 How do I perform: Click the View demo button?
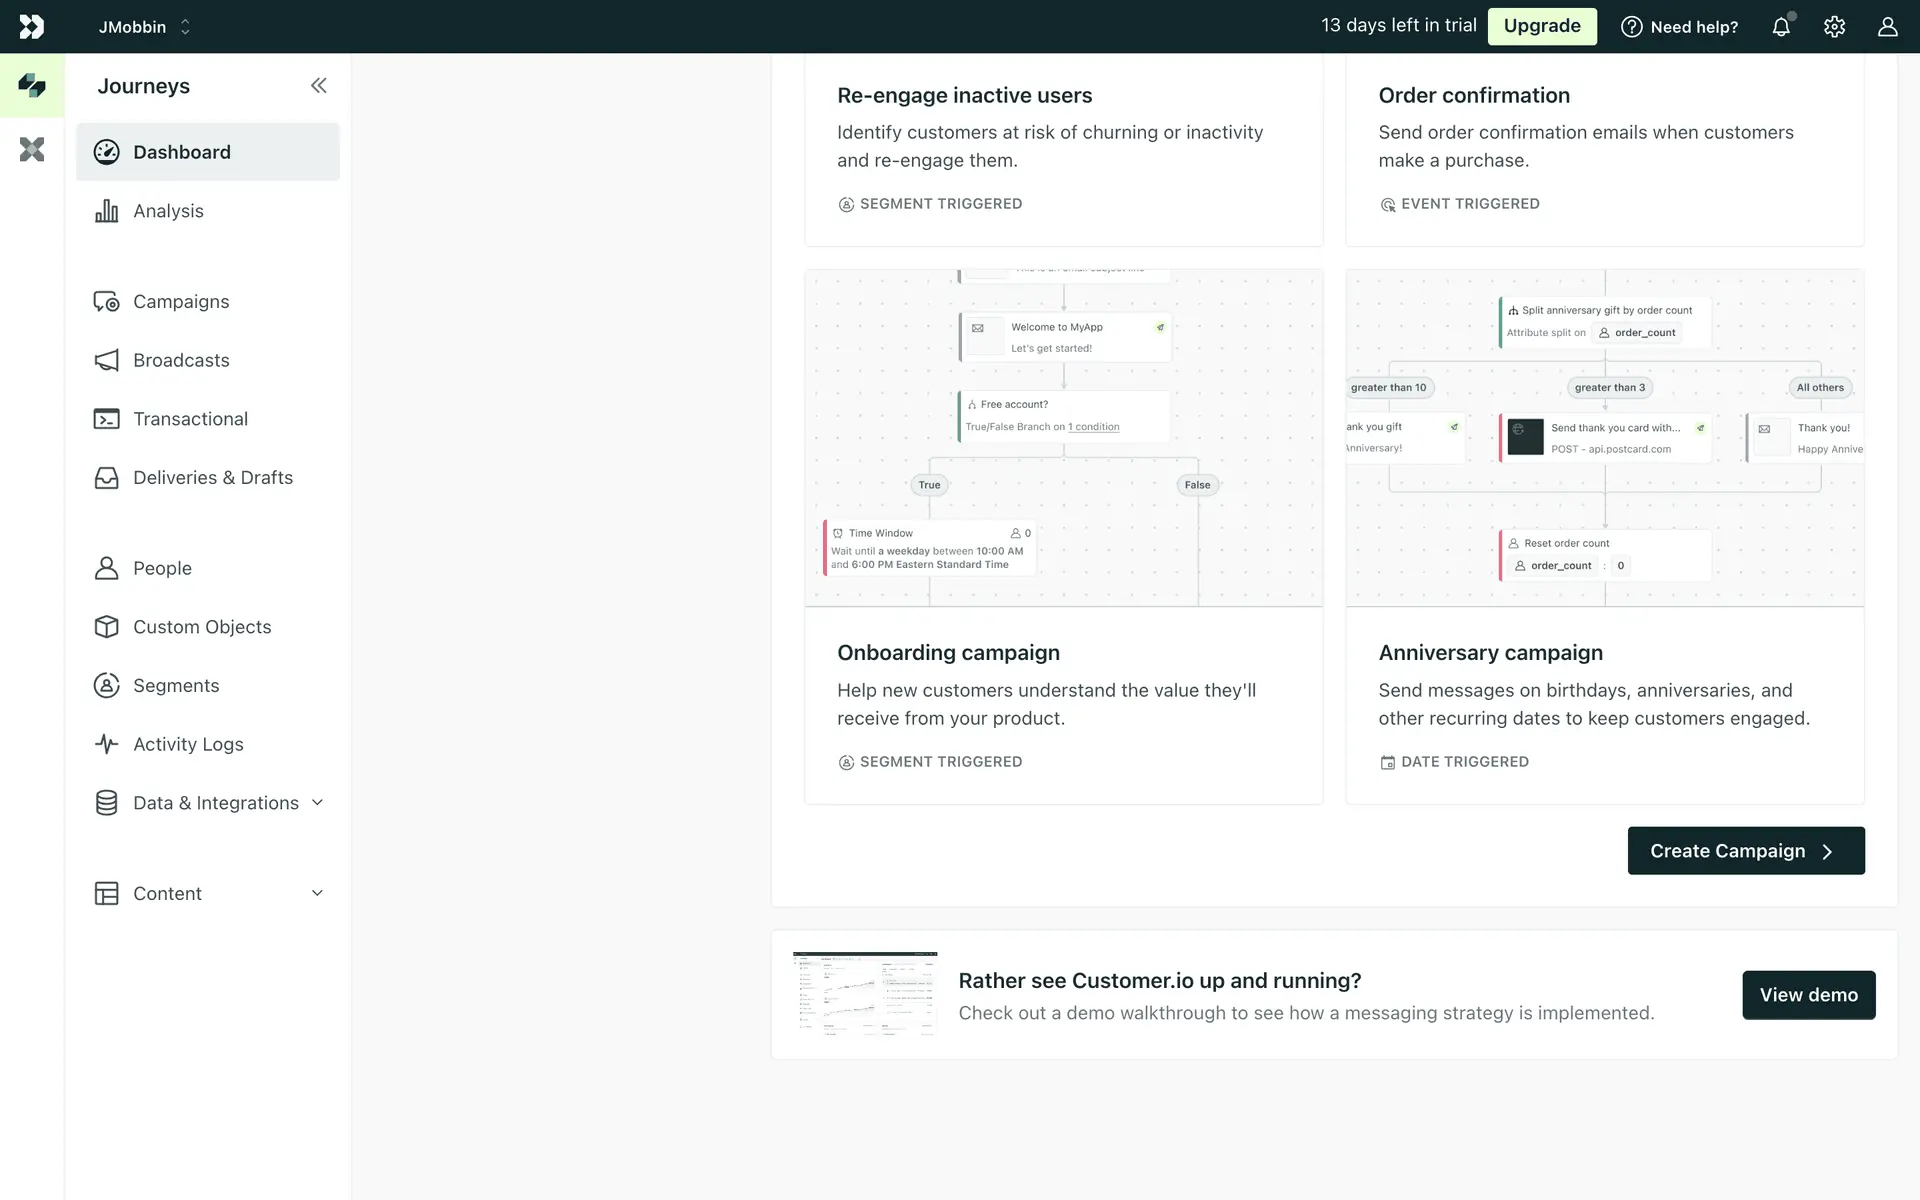[x=1808, y=995]
